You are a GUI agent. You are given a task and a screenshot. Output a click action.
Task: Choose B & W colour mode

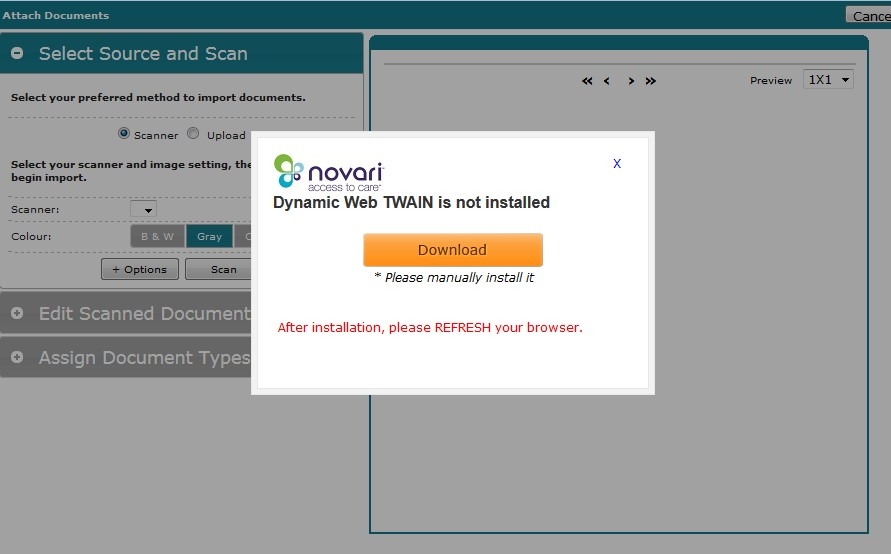pos(157,236)
